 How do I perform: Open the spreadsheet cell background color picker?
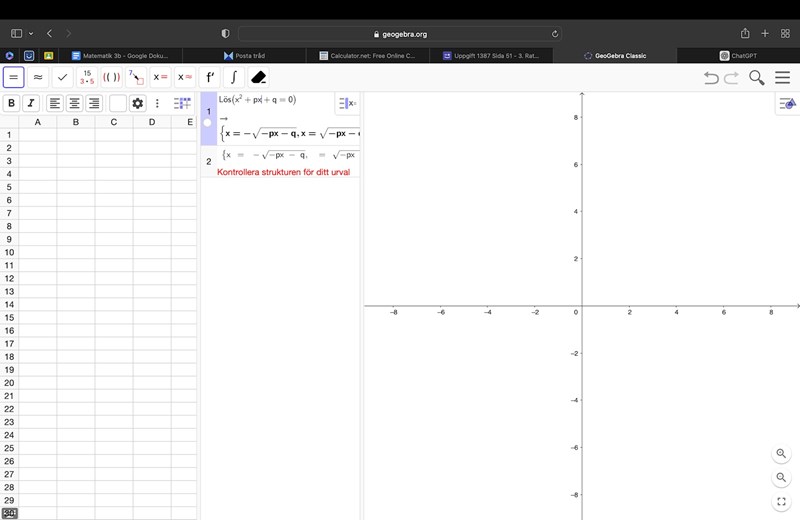(118, 103)
